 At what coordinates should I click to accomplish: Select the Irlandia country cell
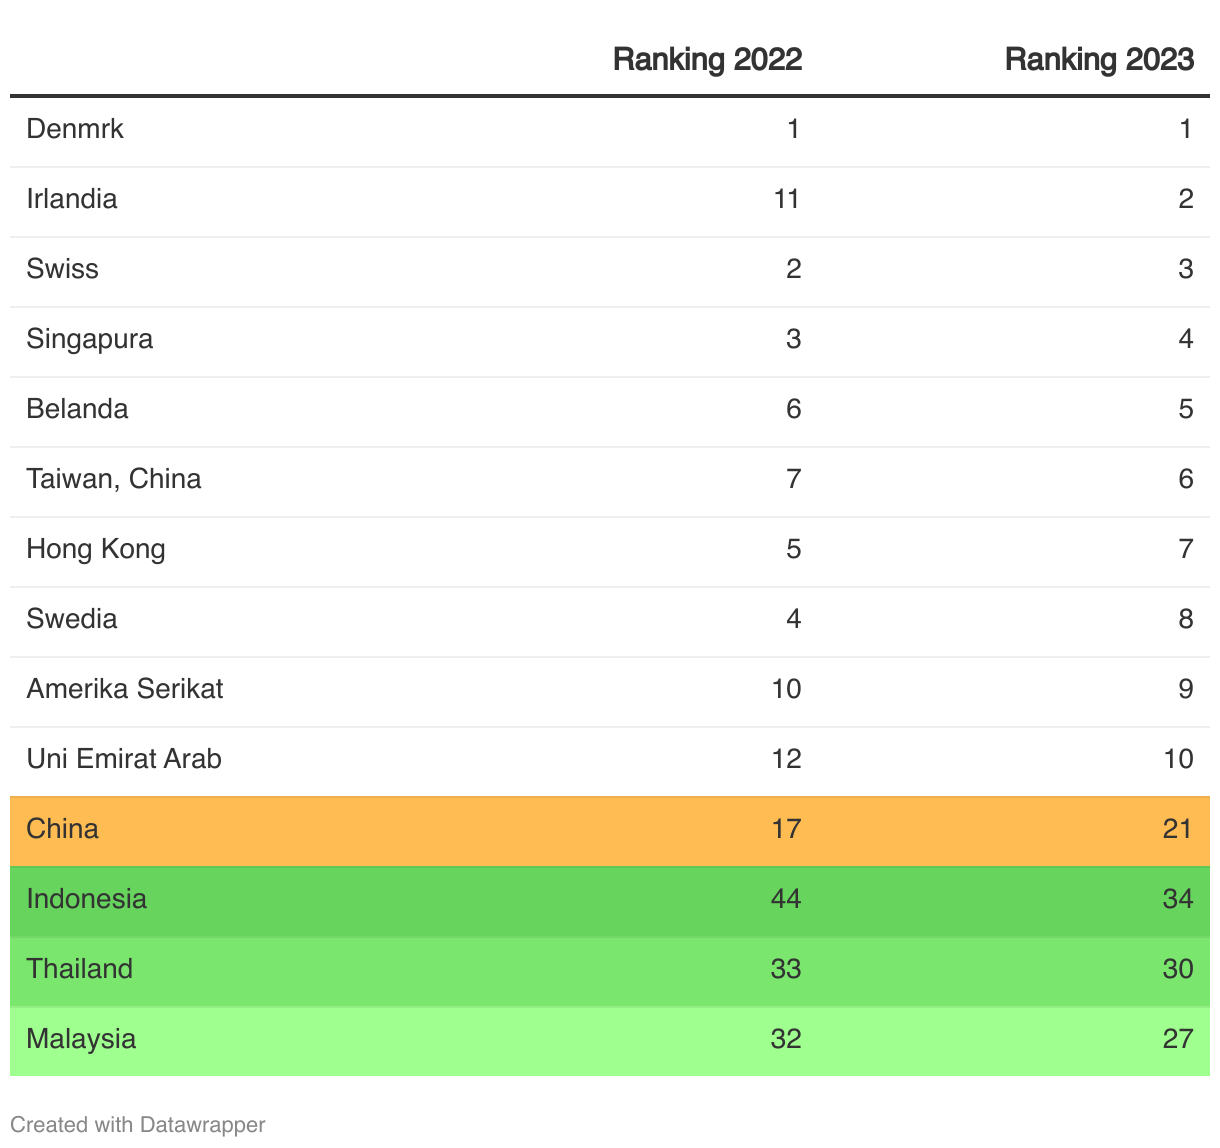pyautogui.click(x=72, y=199)
